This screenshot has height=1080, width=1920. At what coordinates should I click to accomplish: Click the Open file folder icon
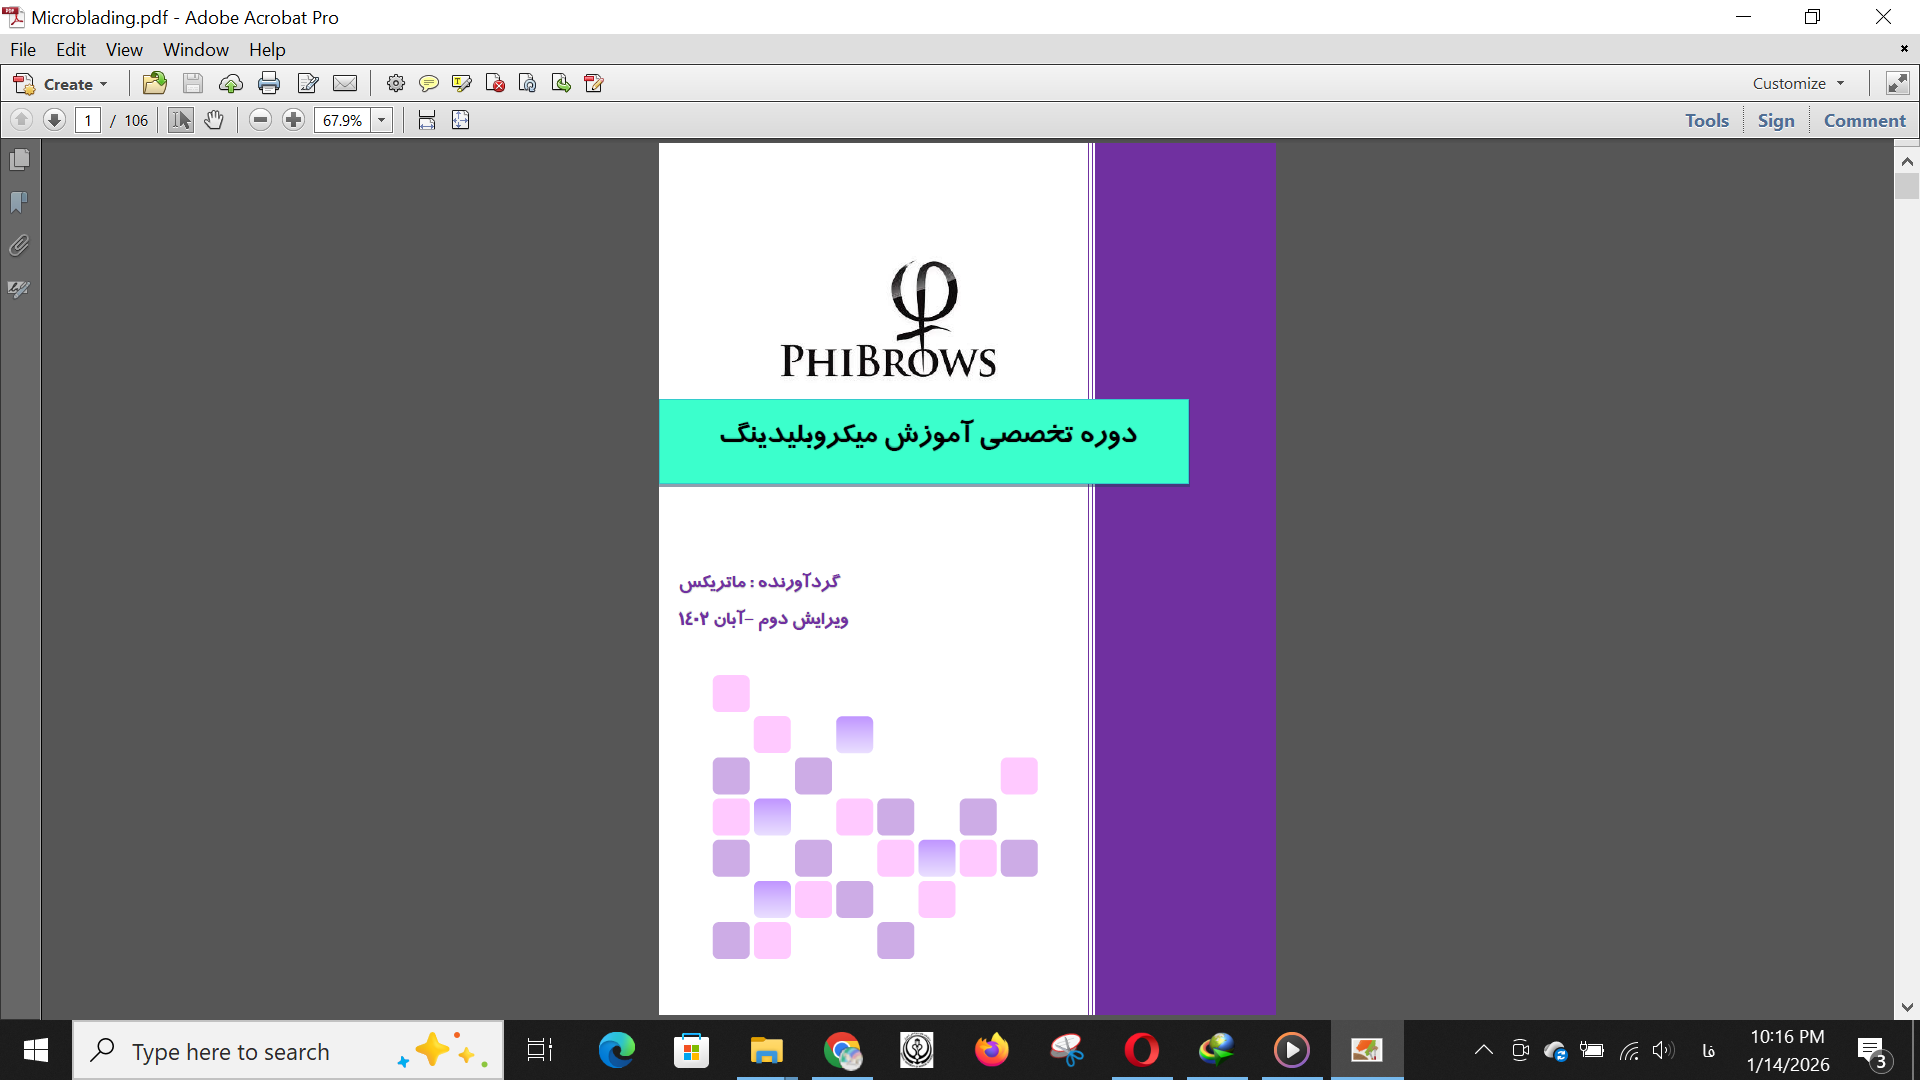[x=155, y=84]
